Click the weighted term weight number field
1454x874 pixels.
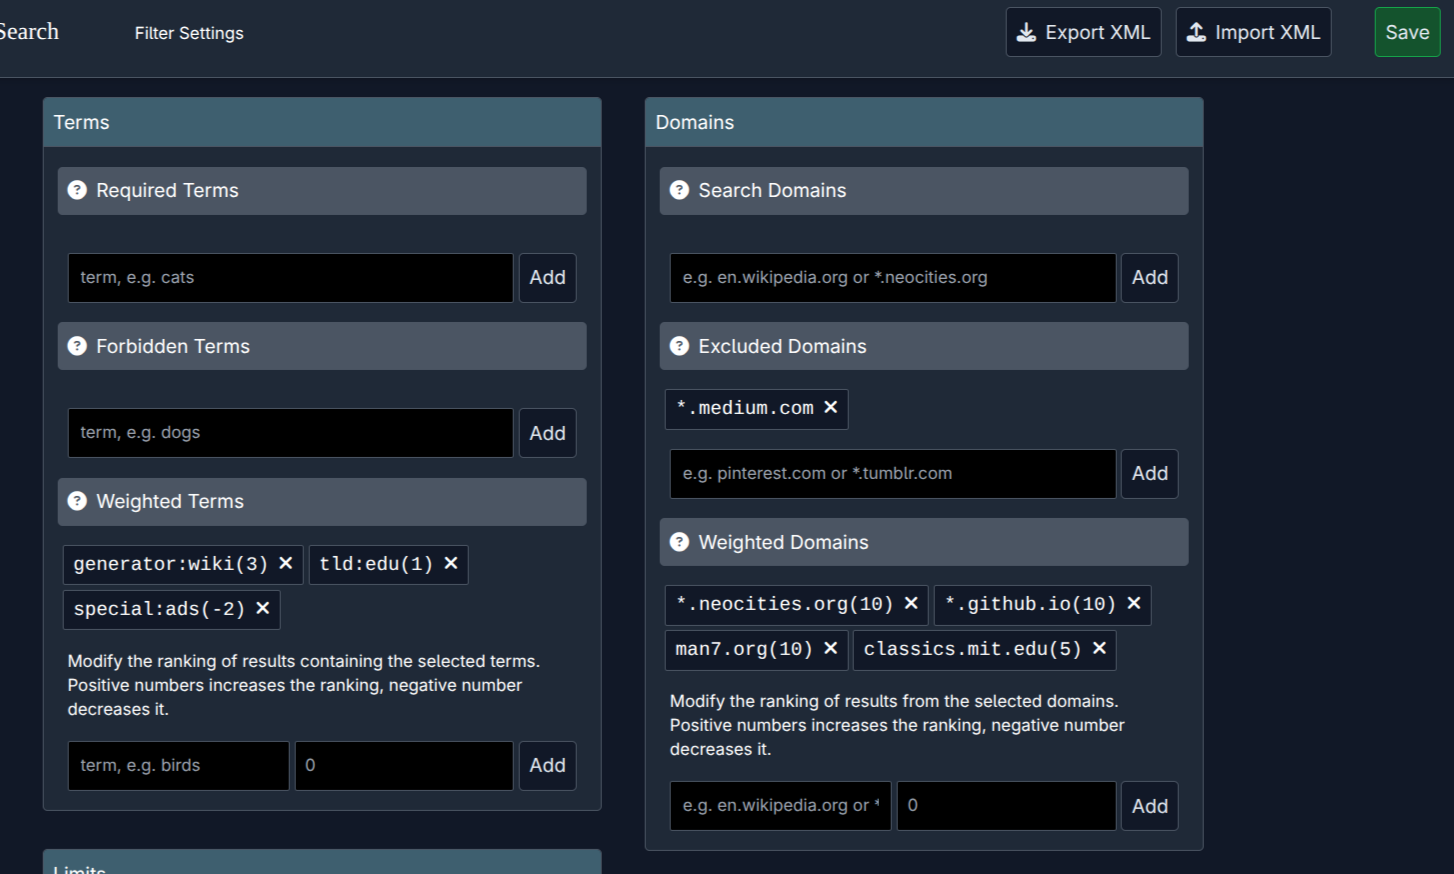(x=404, y=765)
